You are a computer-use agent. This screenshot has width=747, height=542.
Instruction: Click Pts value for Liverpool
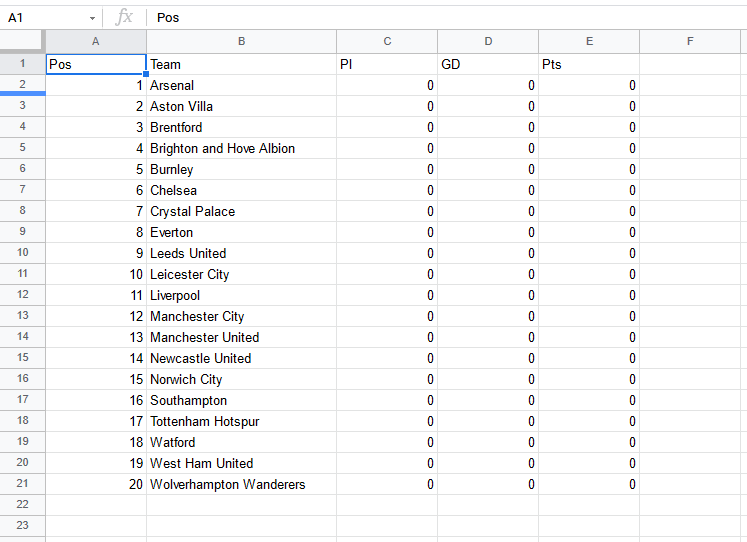589,295
